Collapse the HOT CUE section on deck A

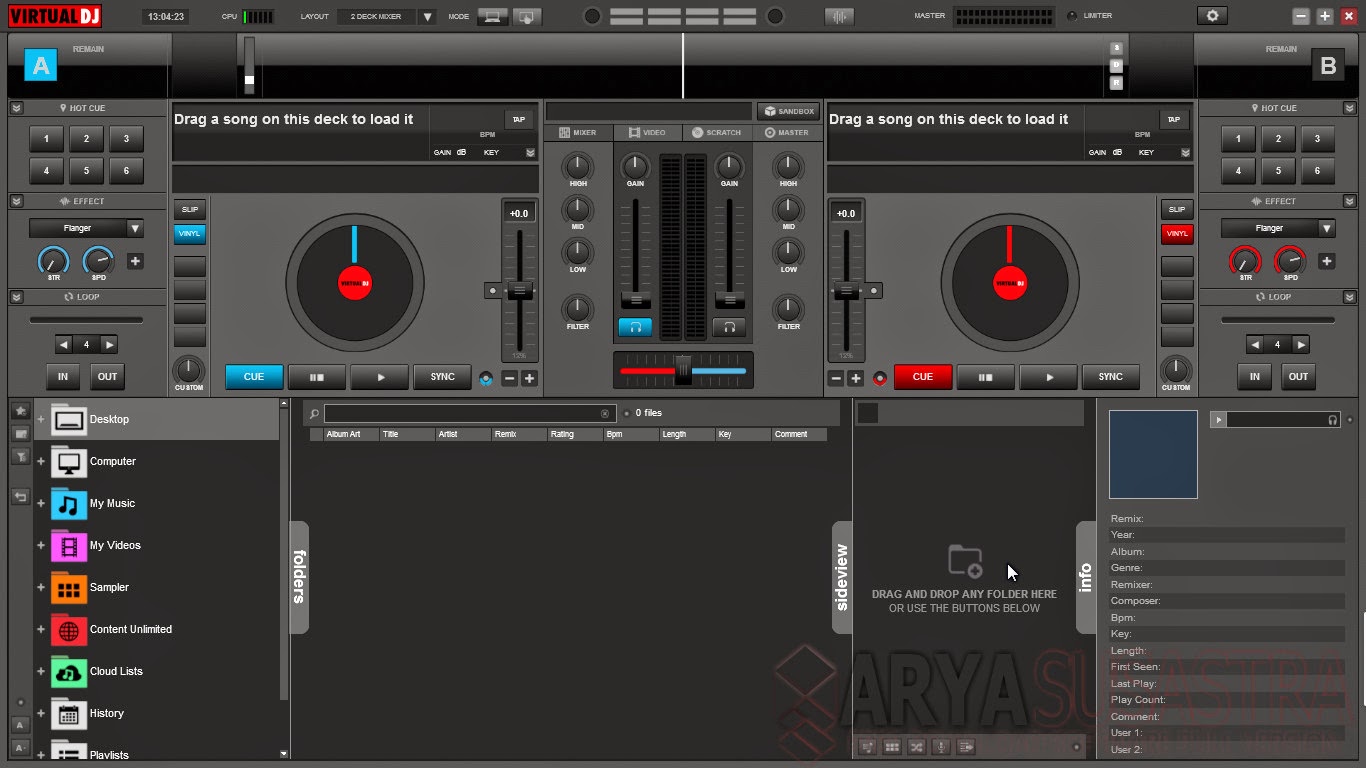[x=17, y=108]
